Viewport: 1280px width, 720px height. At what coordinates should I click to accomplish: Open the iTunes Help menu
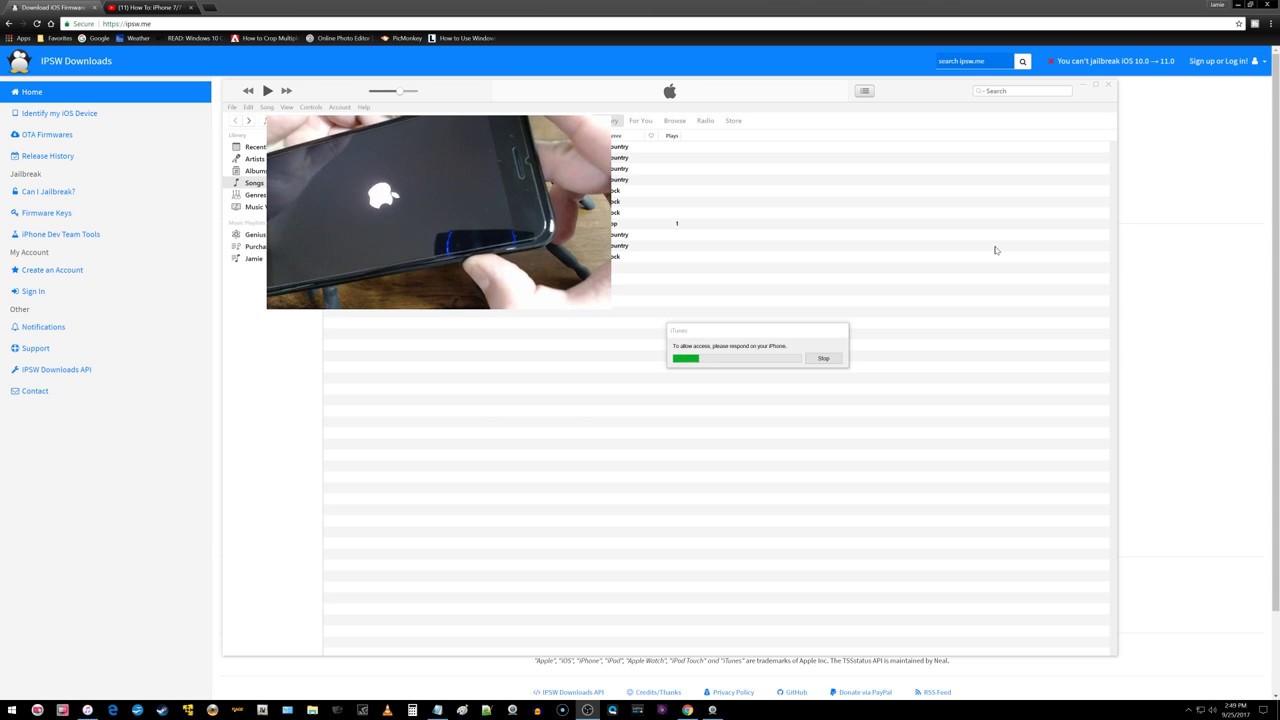click(x=364, y=107)
